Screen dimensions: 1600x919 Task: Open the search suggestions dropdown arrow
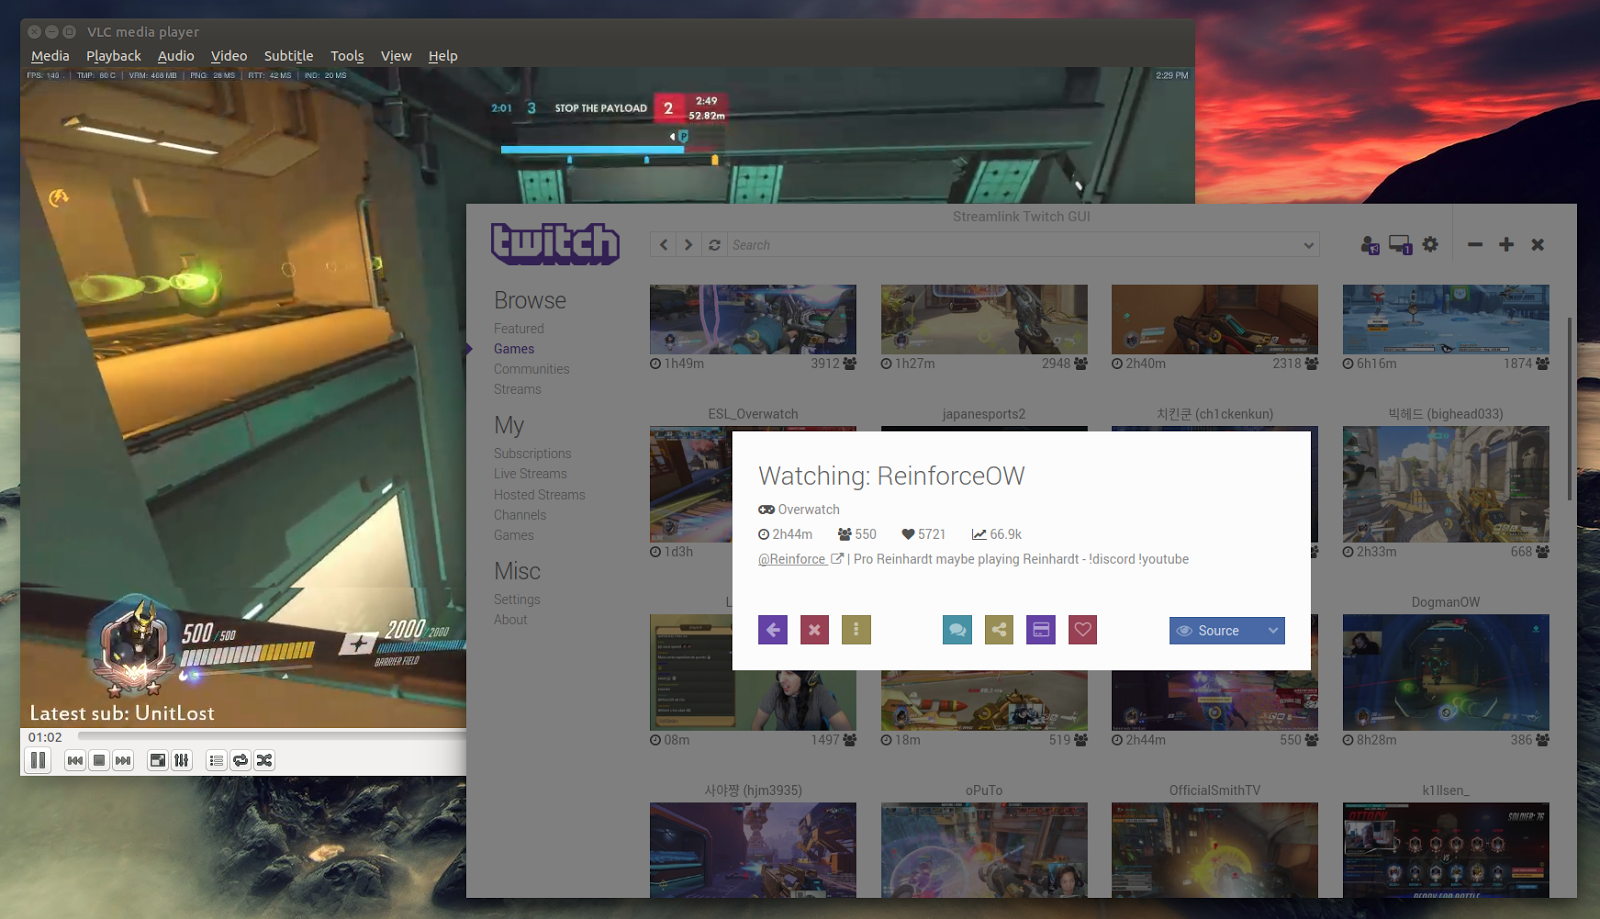pyautogui.click(x=1307, y=244)
